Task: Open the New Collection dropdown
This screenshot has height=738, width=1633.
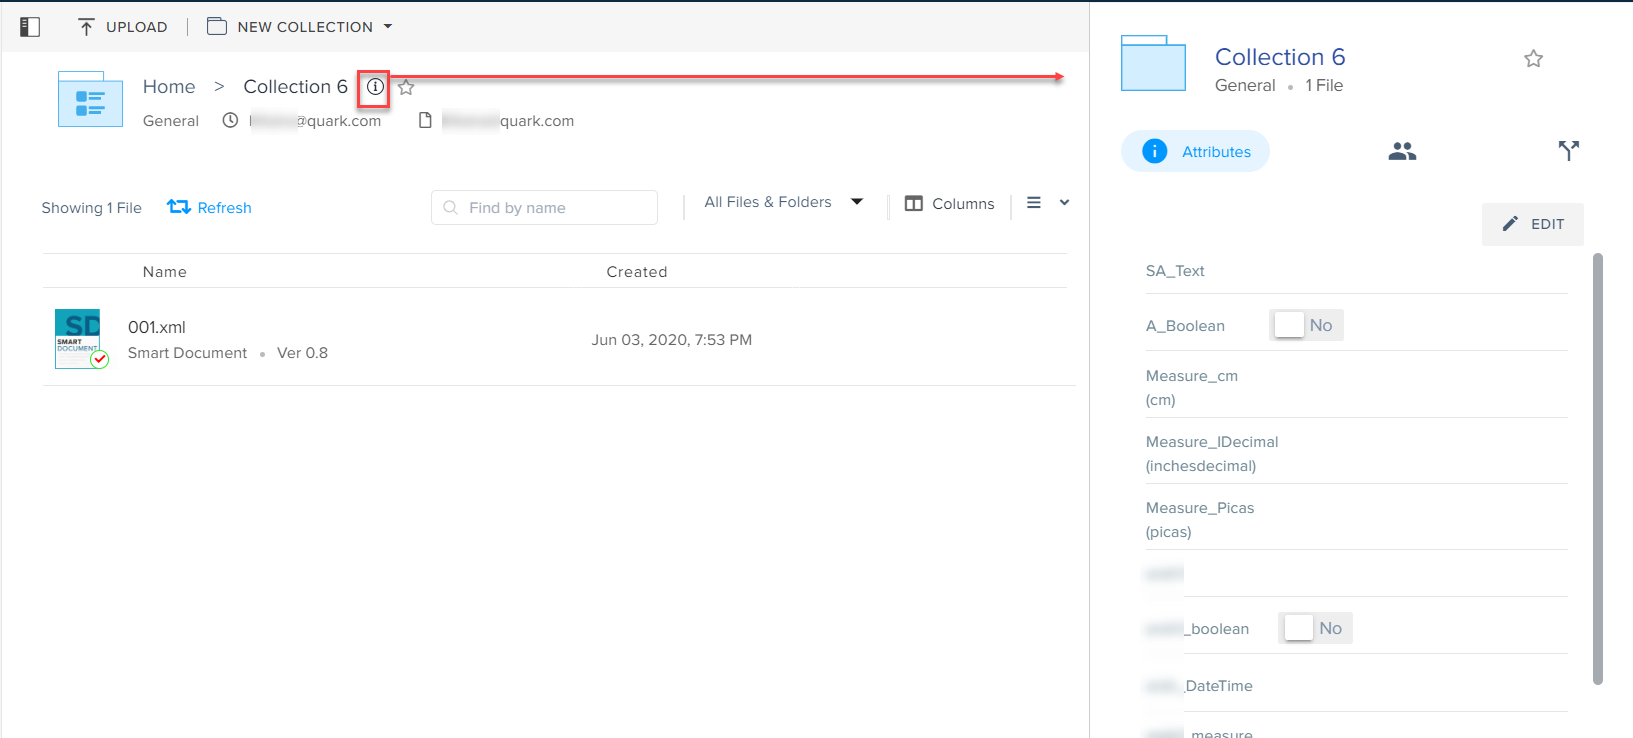Action: pyautogui.click(x=299, y=27)
